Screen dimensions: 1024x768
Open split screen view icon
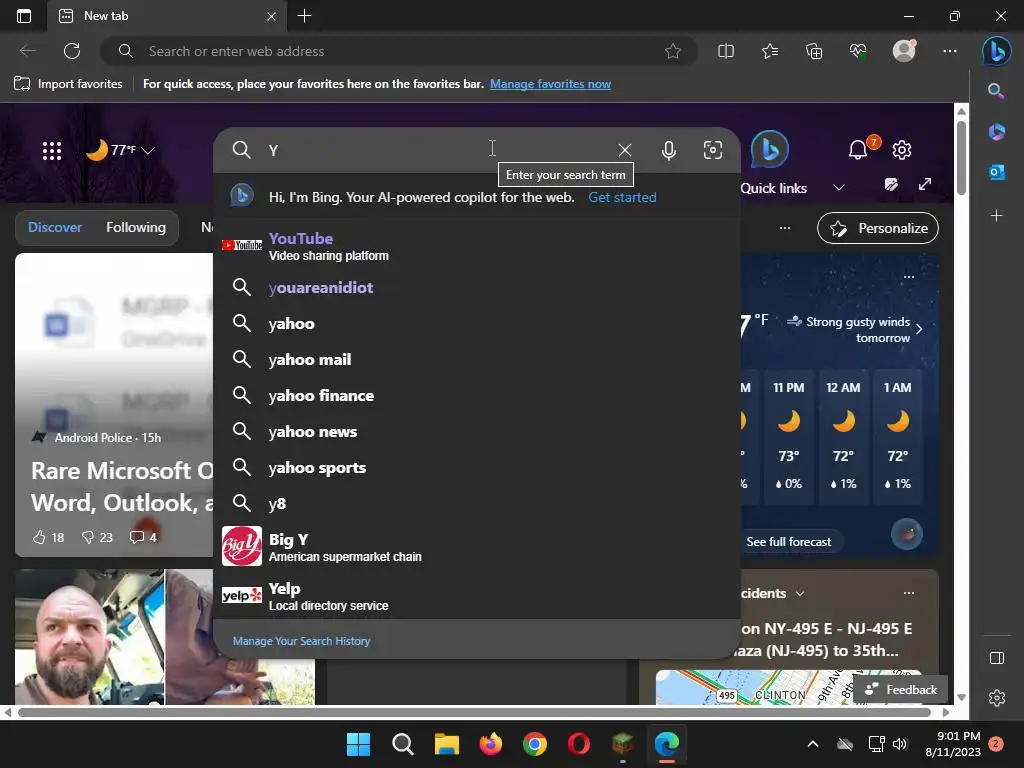click(726, 51)
